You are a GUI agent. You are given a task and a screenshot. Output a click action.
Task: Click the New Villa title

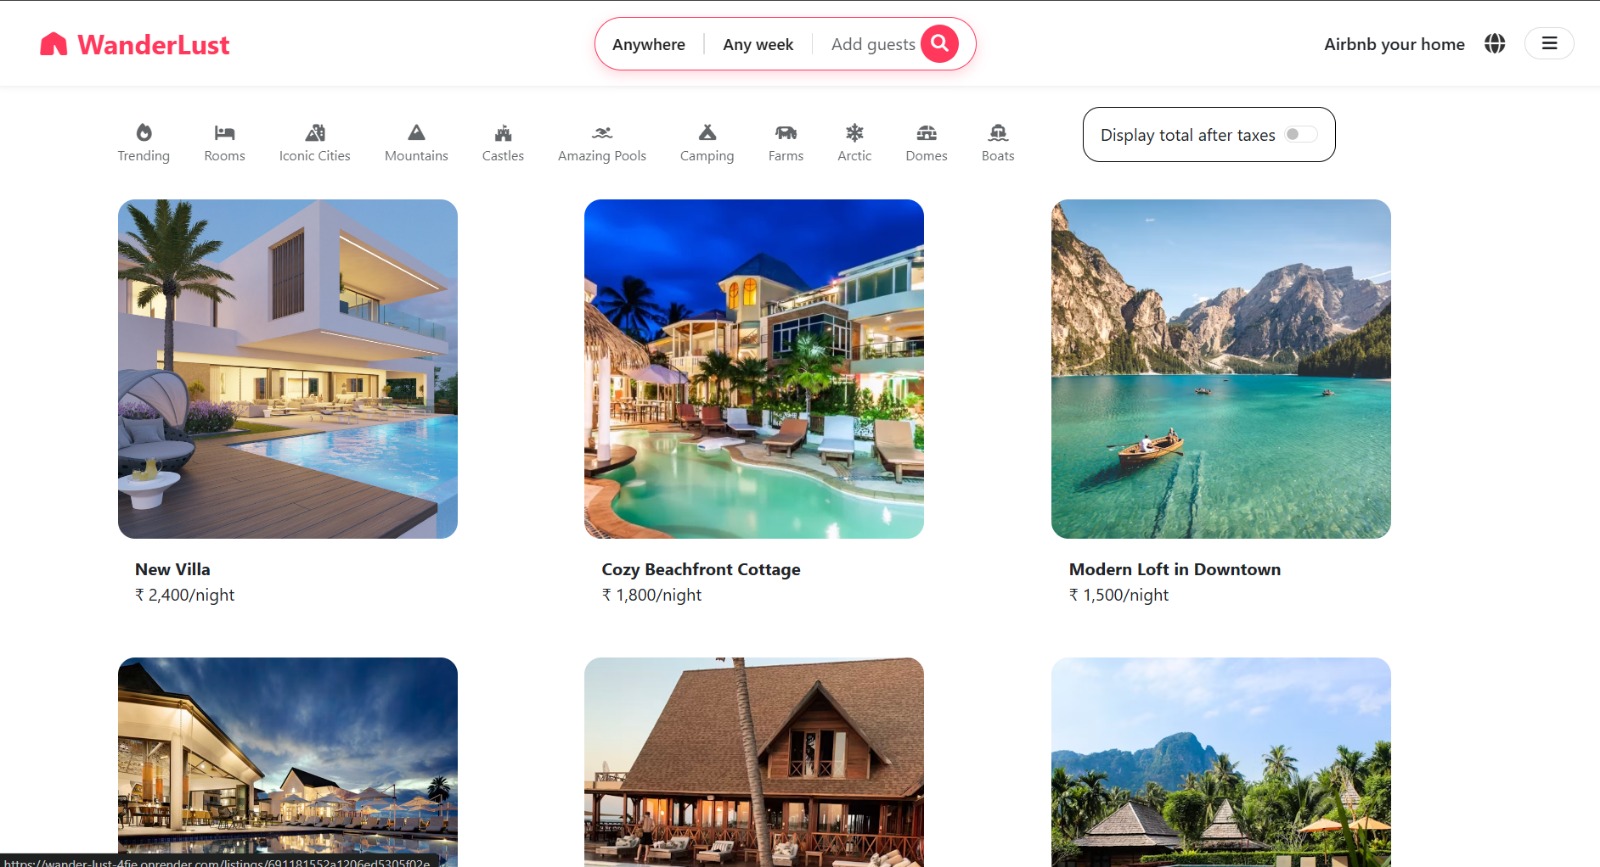pos(173,569)
